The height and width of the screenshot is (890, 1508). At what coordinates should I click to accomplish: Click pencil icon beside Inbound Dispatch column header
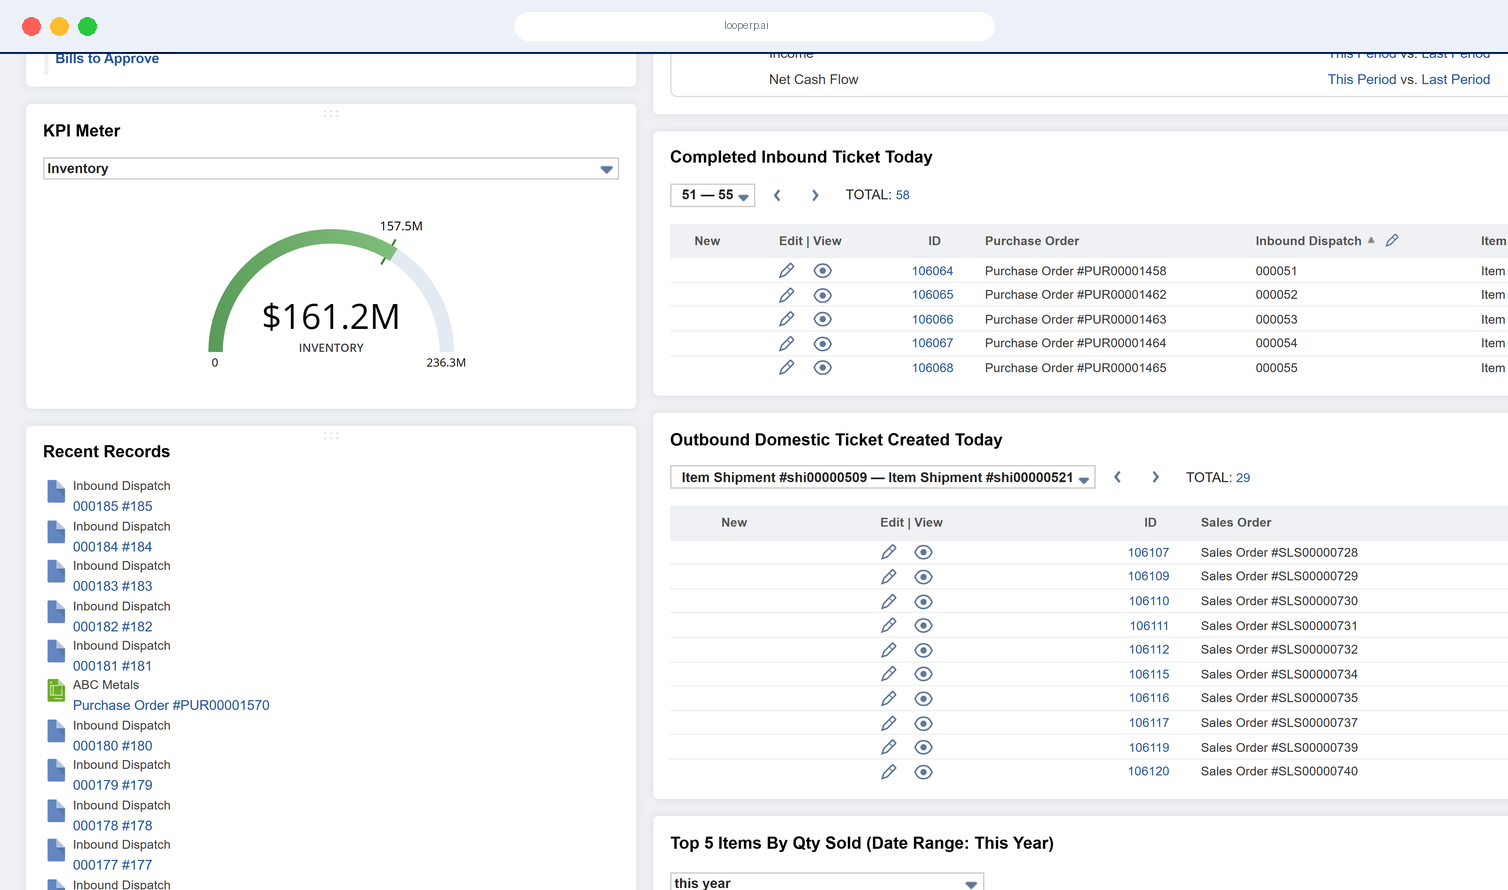click(1392, 240)
